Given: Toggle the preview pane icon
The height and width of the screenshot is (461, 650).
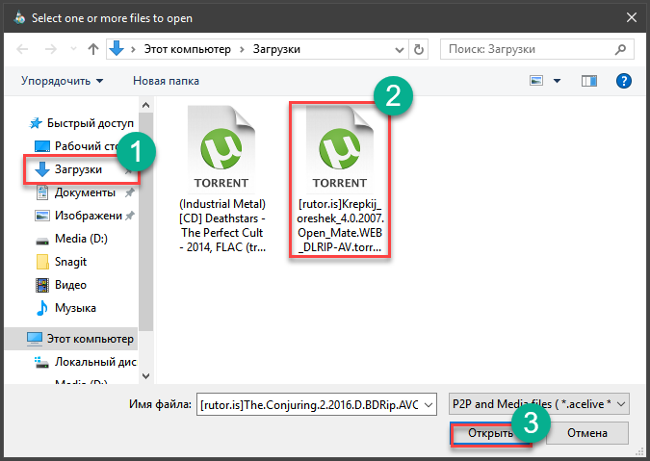Looking at the screenshot, I should (x=588, y=80).
